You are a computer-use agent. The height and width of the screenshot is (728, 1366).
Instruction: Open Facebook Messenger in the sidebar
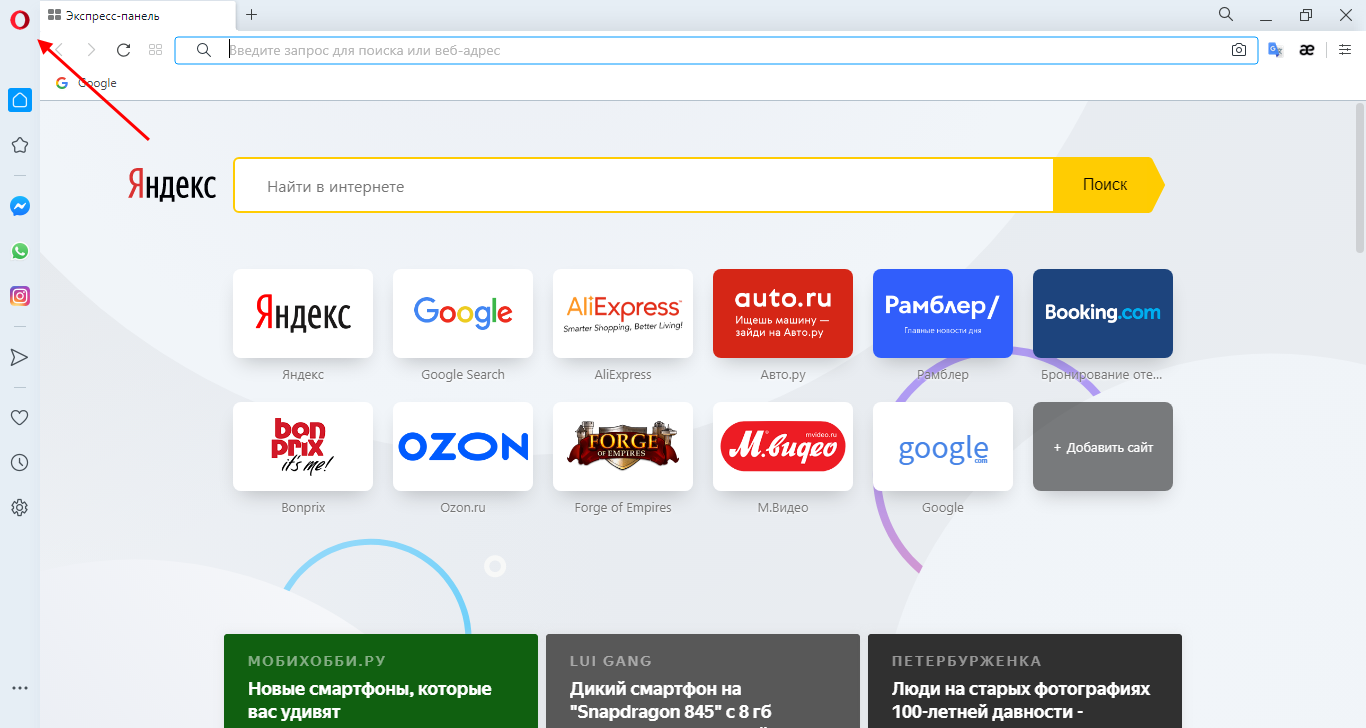tap(19, 206)
